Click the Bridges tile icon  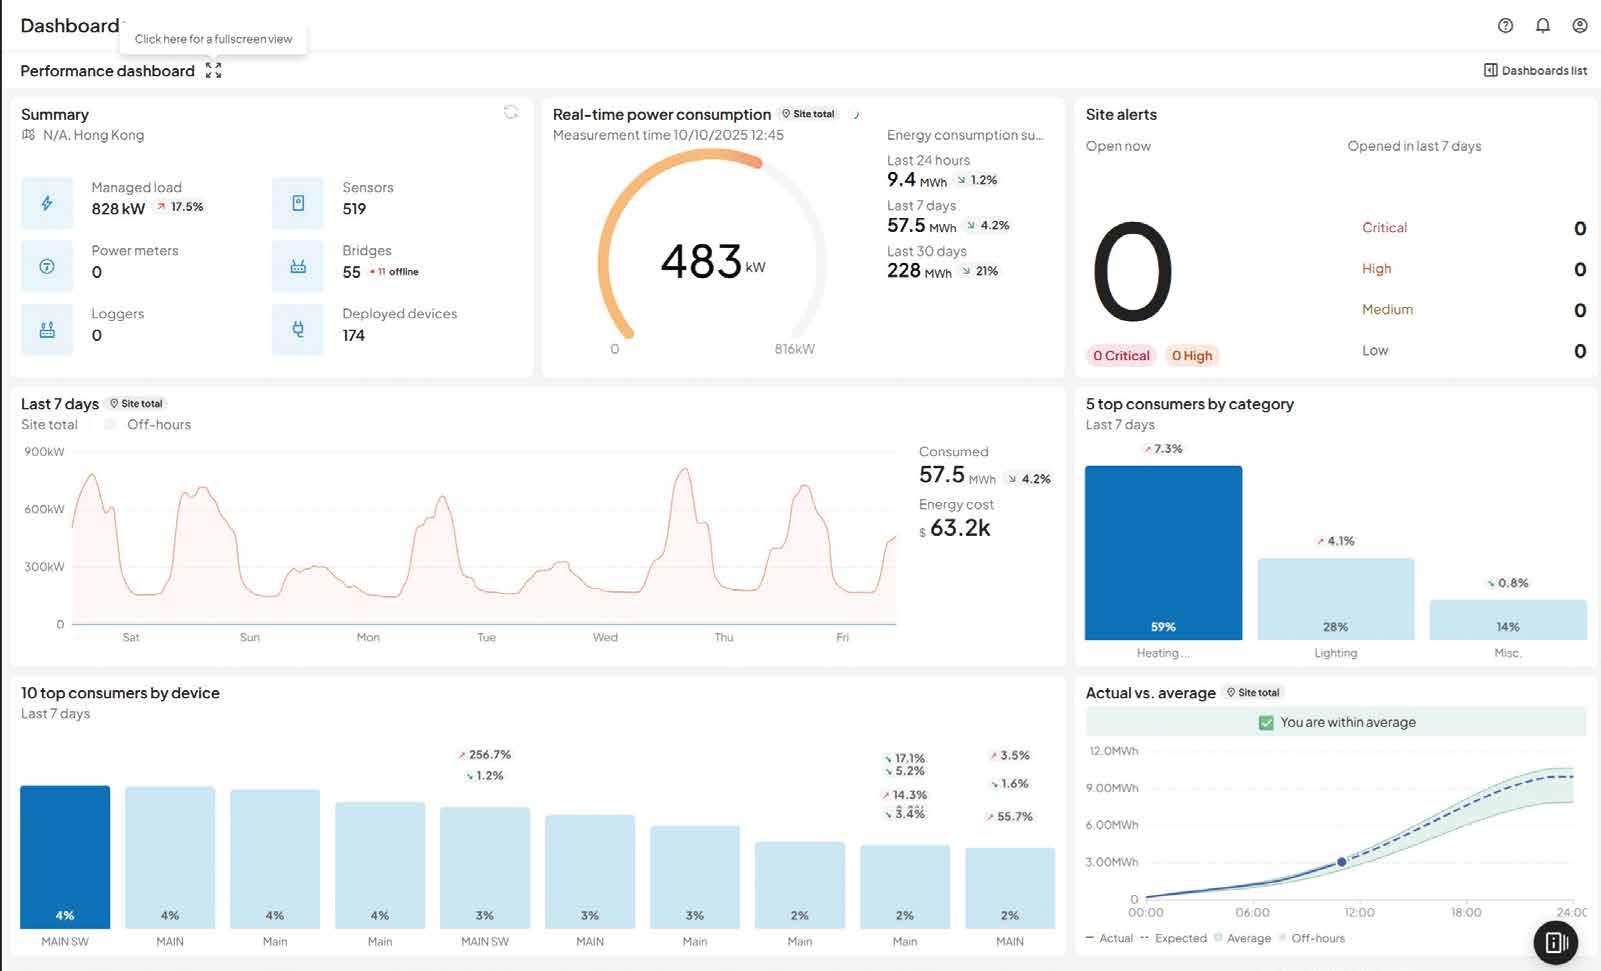pos(298,266)
